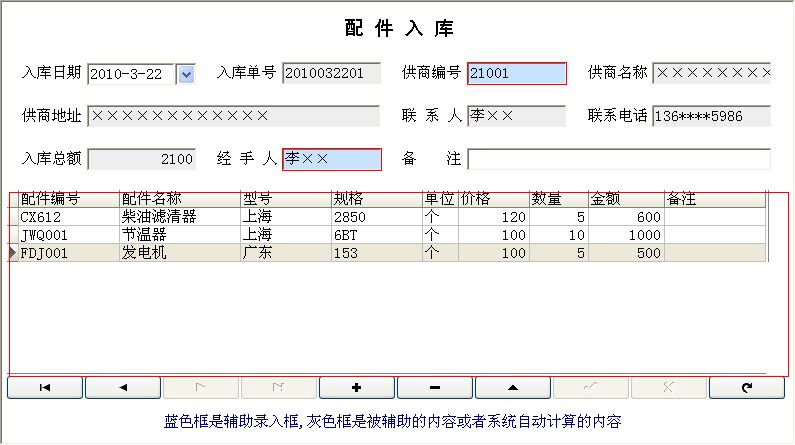Click the edit record triangle button
Image resolution: width=795 pixels, height=445 pixels.
pos(513,388)
